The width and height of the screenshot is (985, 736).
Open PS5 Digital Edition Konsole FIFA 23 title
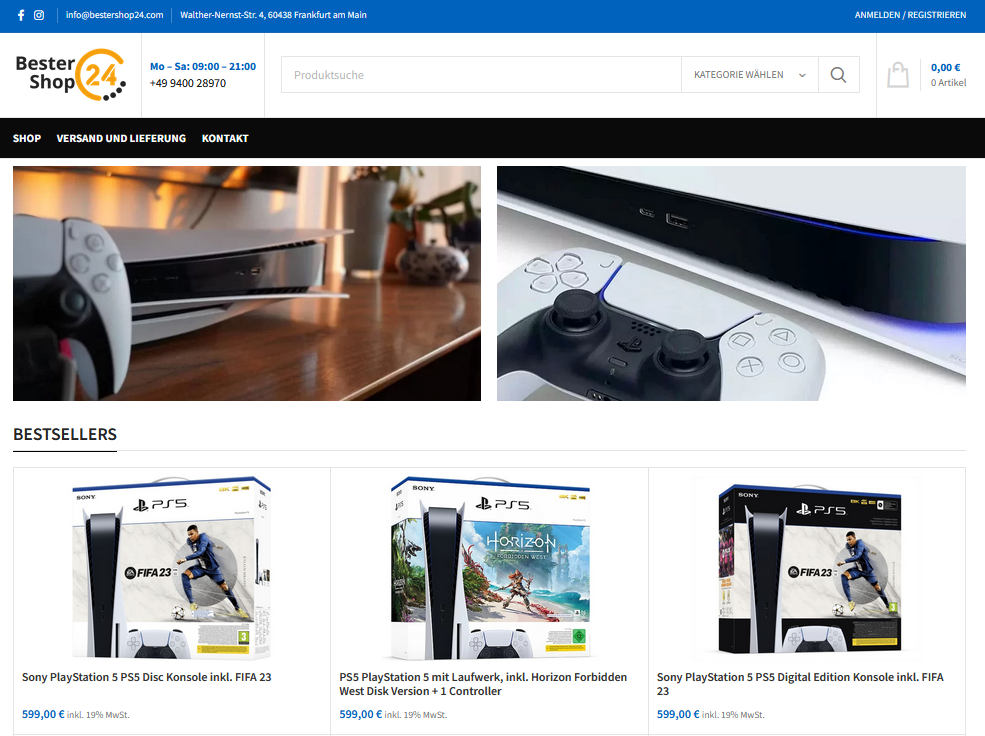[800, 684]
